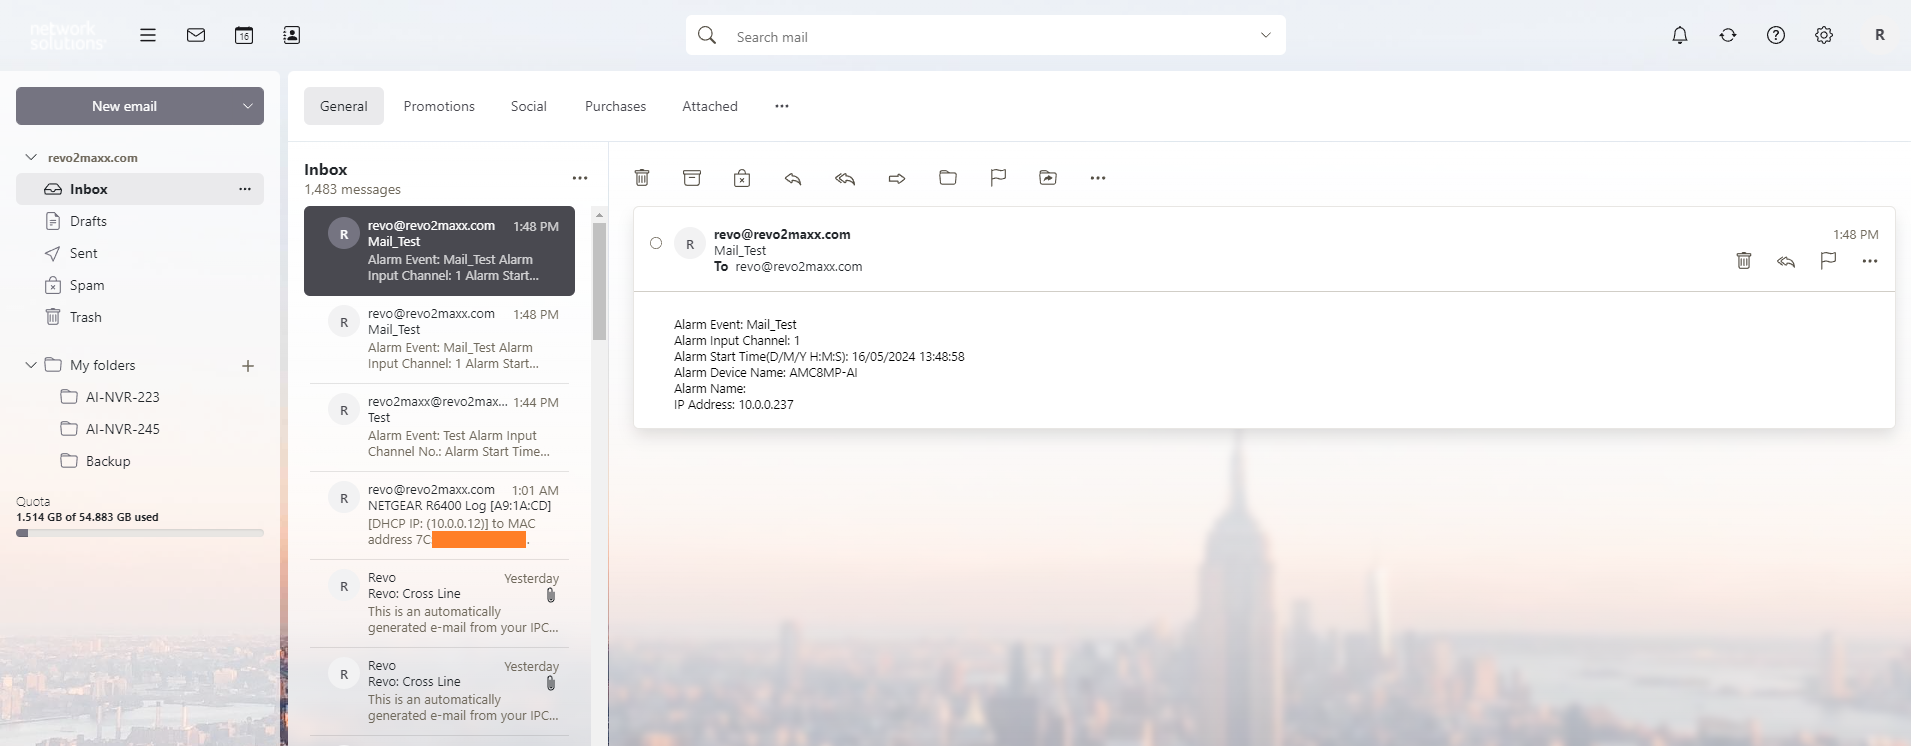Select the open message's round checkbox
This screenshot has height=746, width=1911.
coord(656,243)
